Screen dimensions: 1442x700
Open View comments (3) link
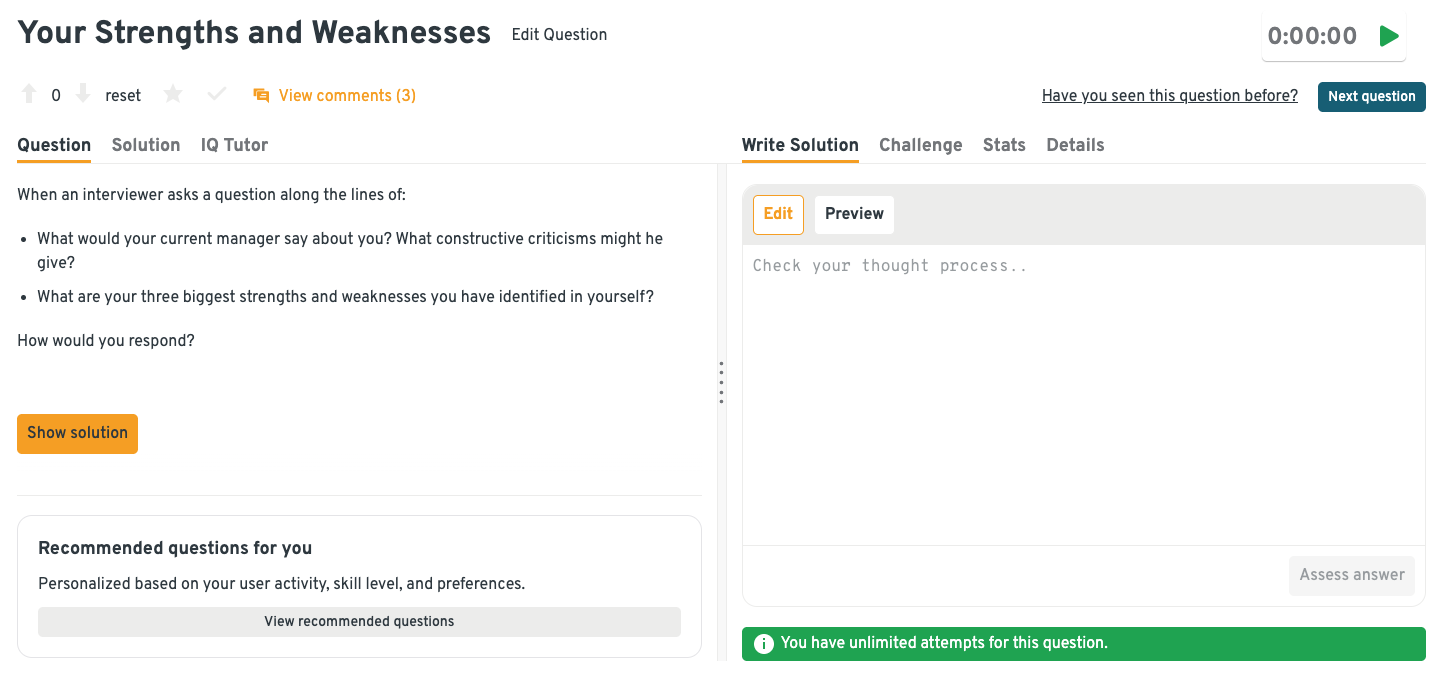click(x=347, y=96)
